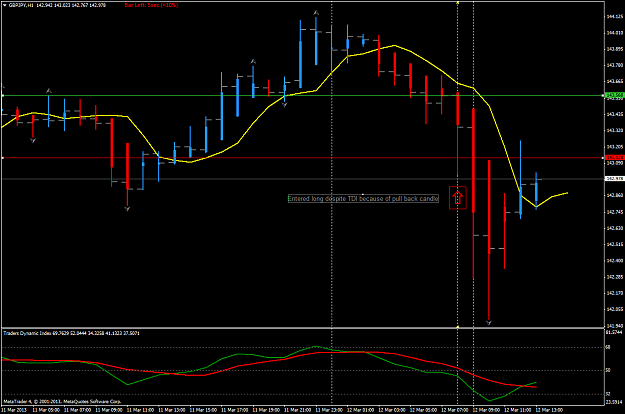The image size is (625, 414).
Task: Click TDI level label 50
Action: (608, 371)
